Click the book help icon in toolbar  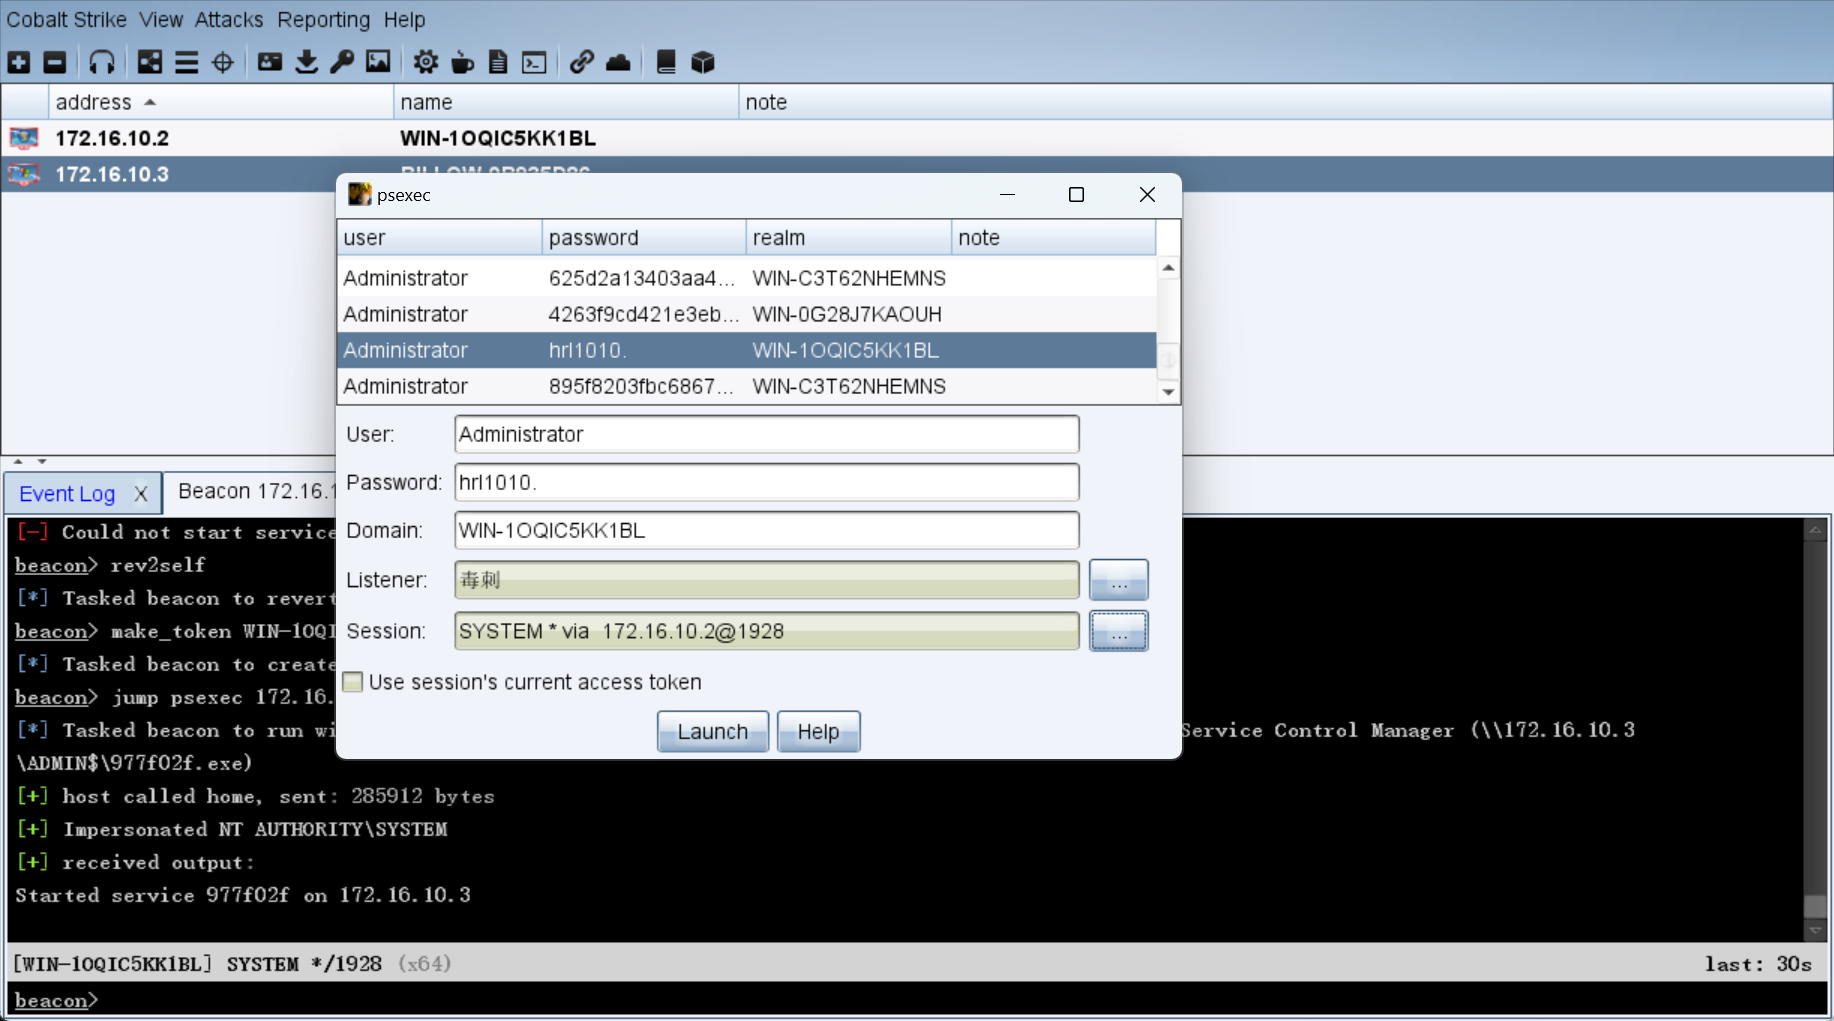[666, 62]
